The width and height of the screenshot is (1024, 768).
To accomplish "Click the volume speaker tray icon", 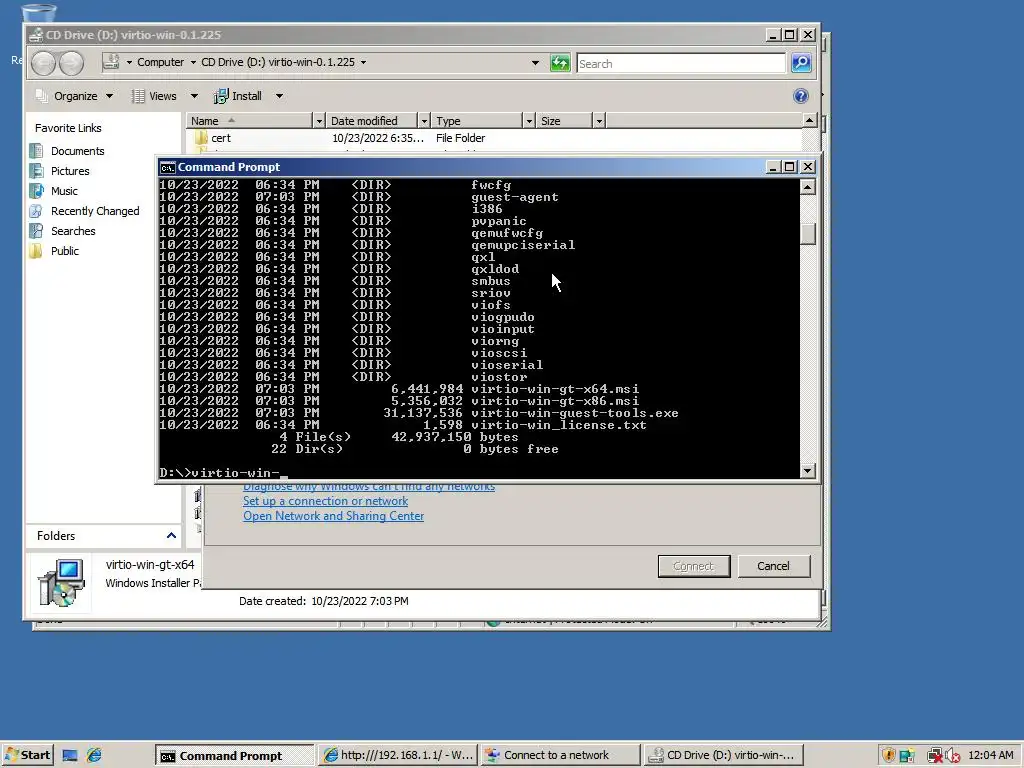I will (x=952, y=756).
